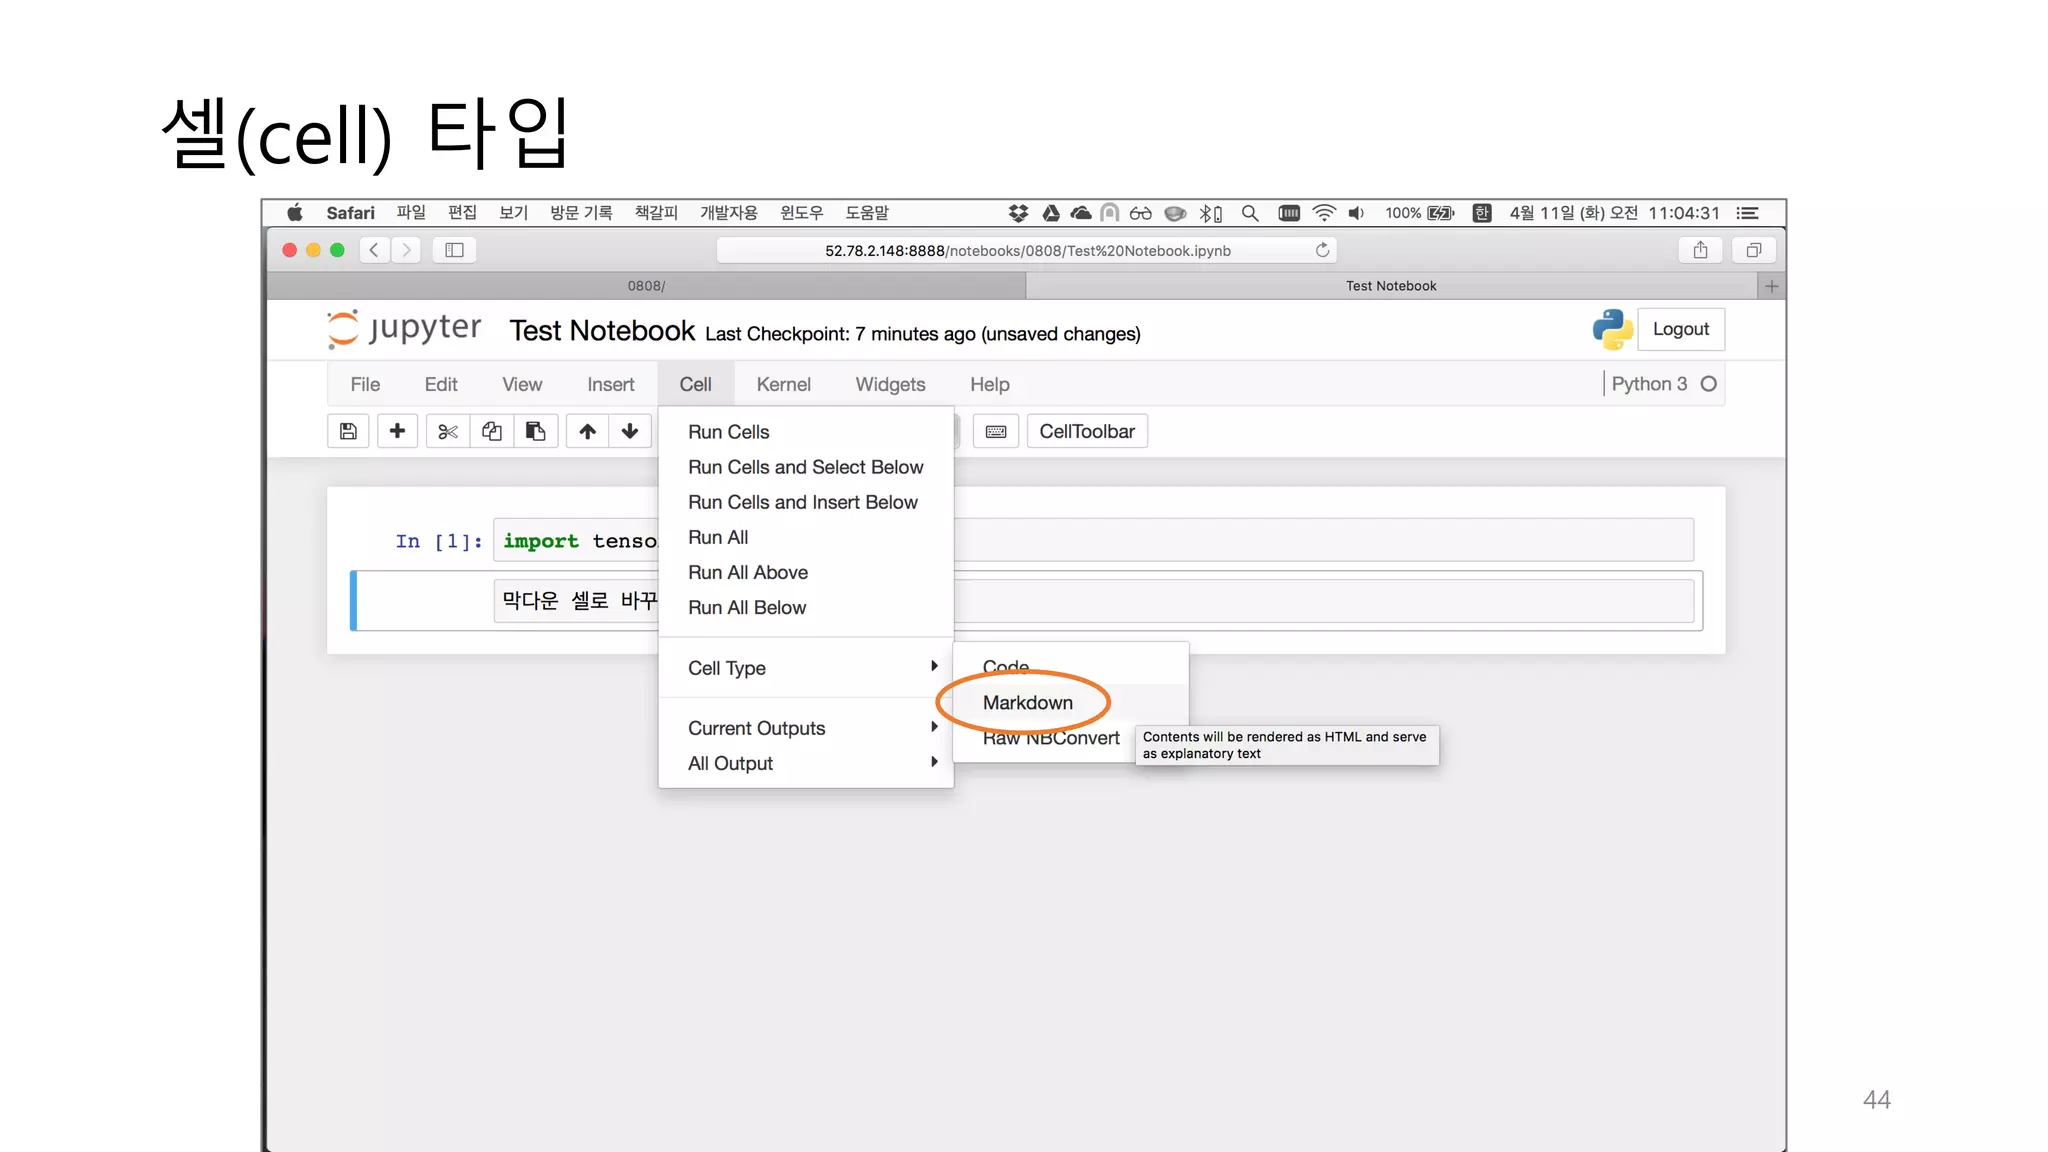Click the kernel idle indicator circle
Screen dimensions: 2048x1152
coord(1709,384)
